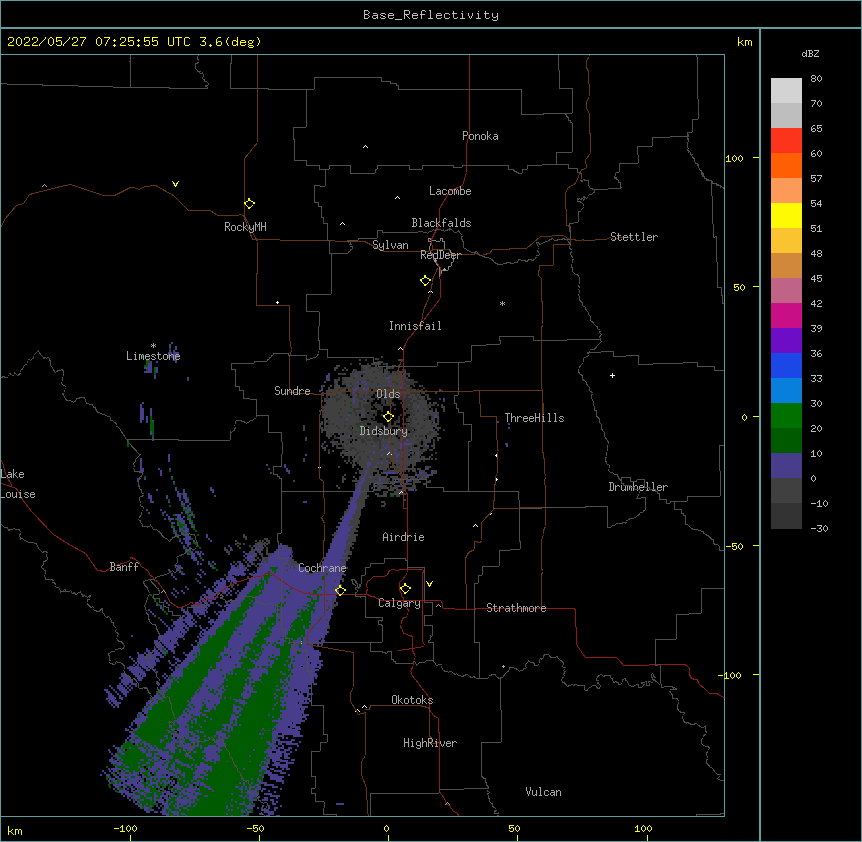The width and height of the screenshot is (862, 842).
Task: Pick the purple 39-36 dBZ legend swatch
Action: coord(786,341)
